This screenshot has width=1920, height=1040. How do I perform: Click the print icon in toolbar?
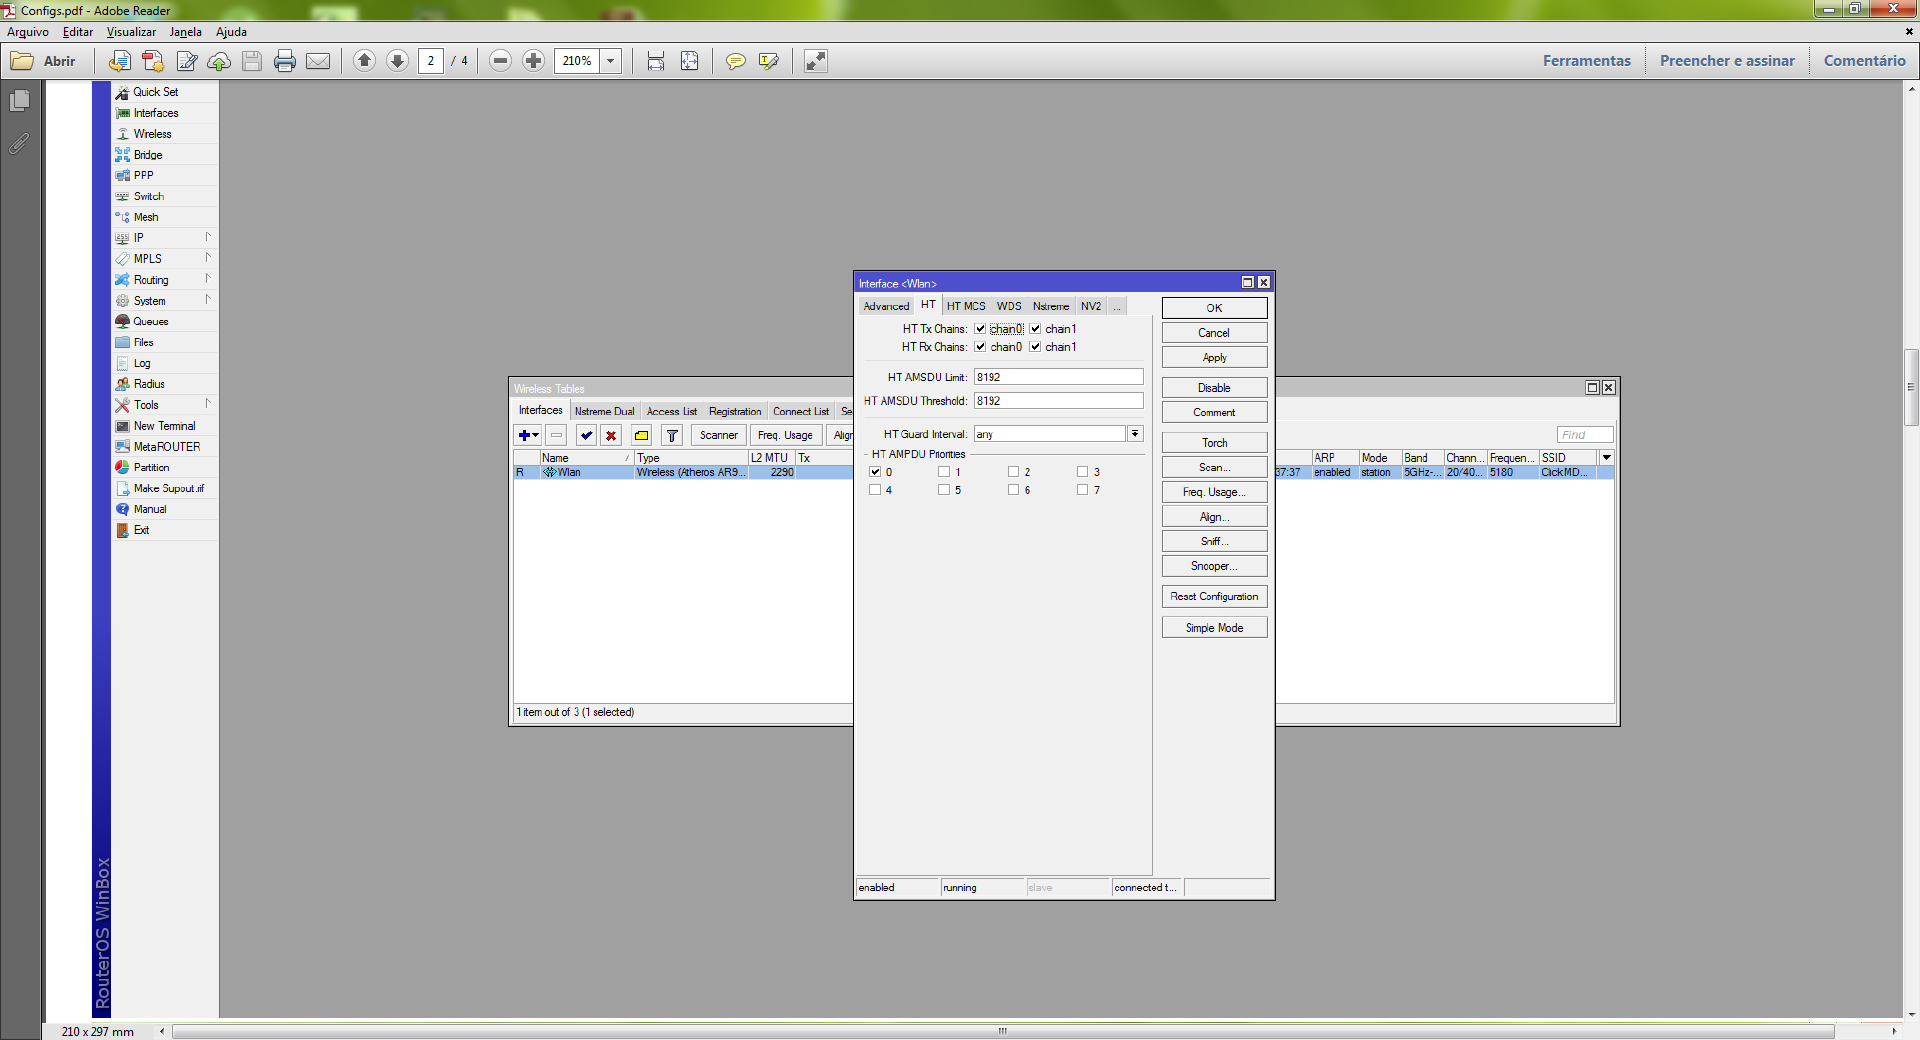point(285,61)
